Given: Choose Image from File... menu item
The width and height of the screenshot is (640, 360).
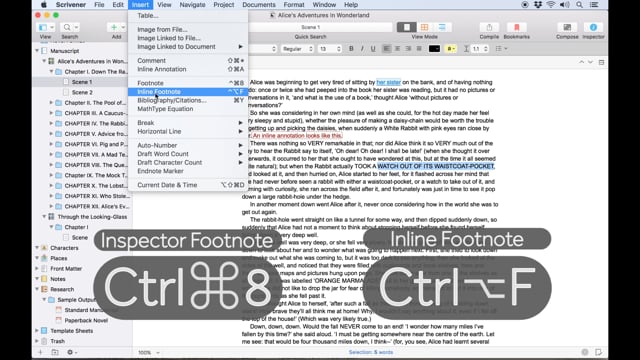Looking at the screenshot, I should pyautogui.click(x=188, y=29).
